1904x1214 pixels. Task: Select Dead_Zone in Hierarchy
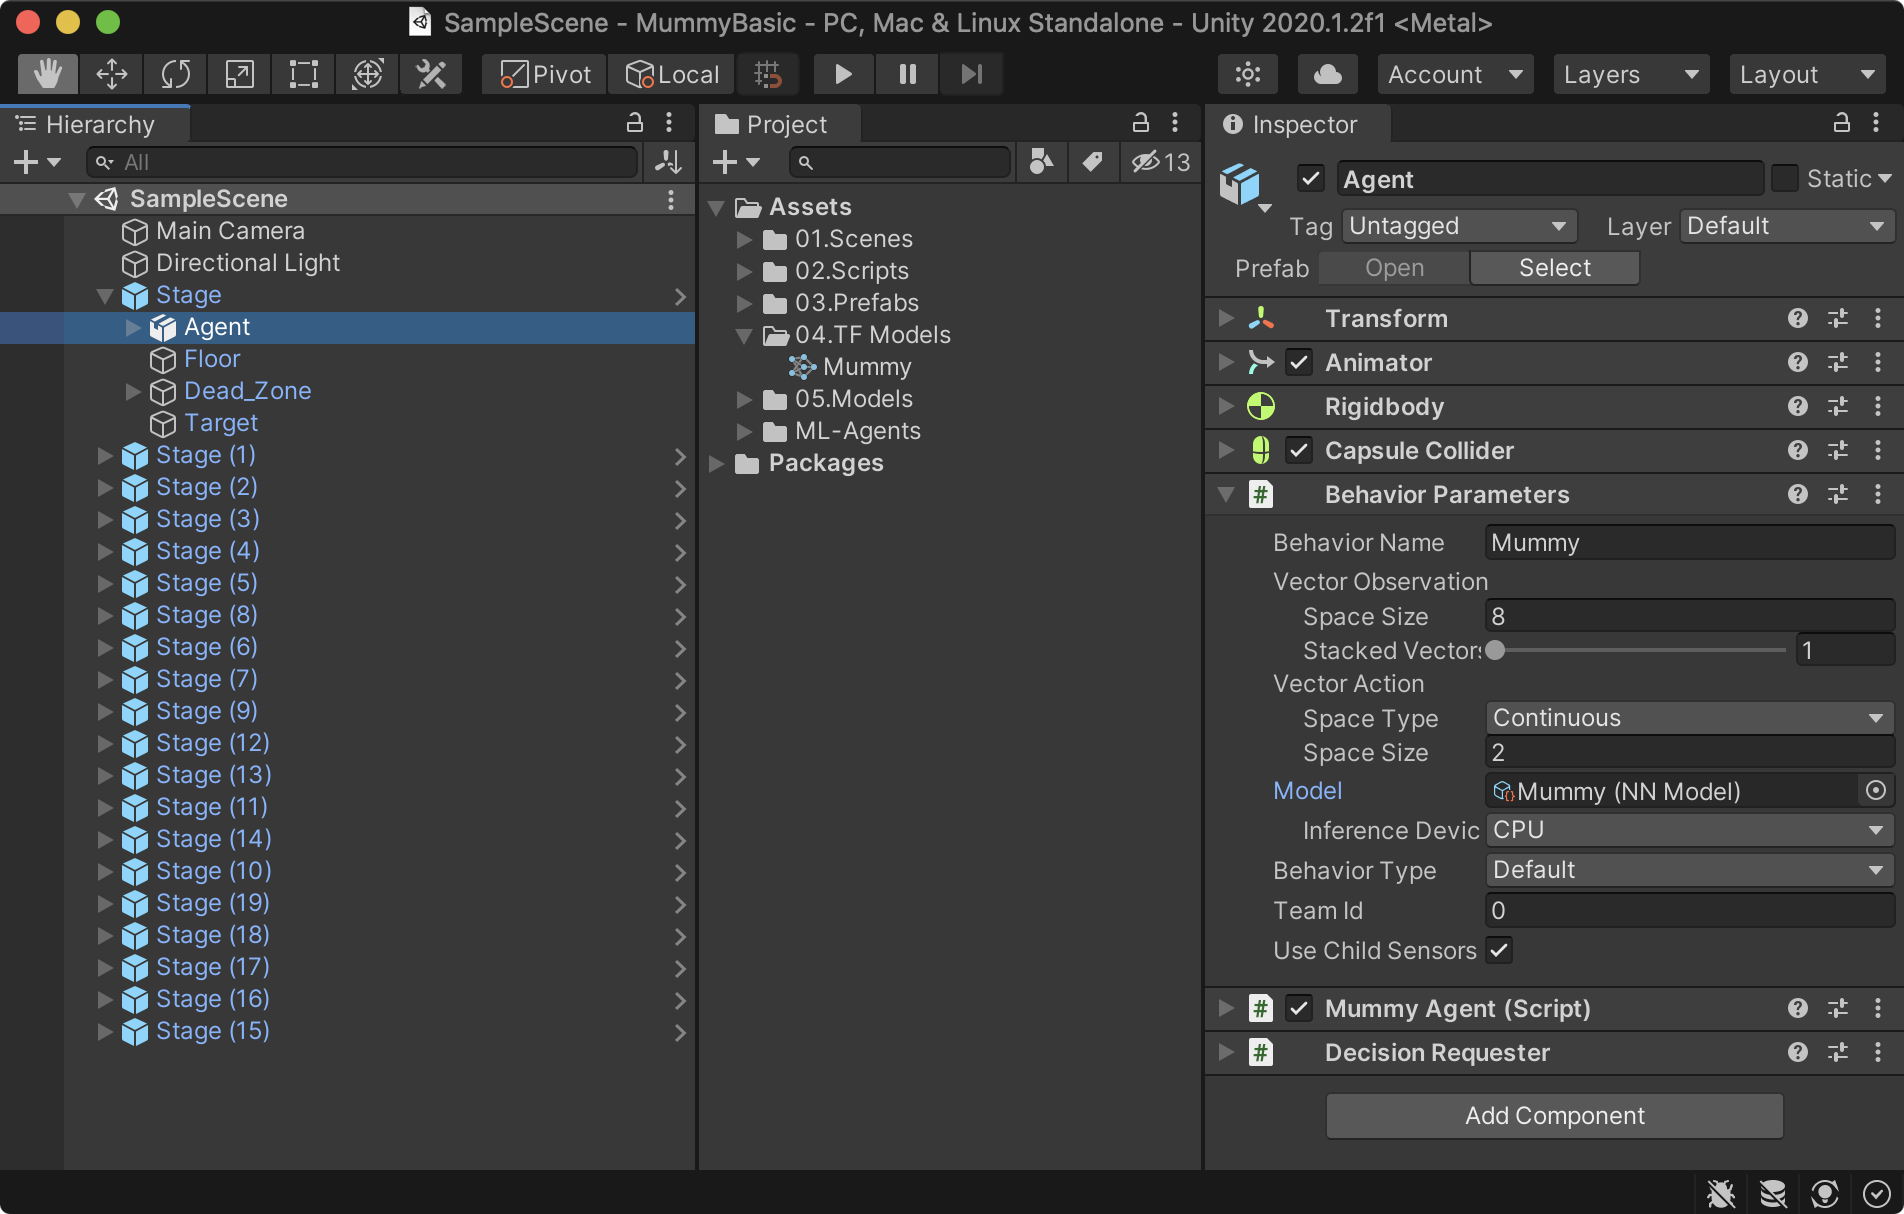point(247,391)
